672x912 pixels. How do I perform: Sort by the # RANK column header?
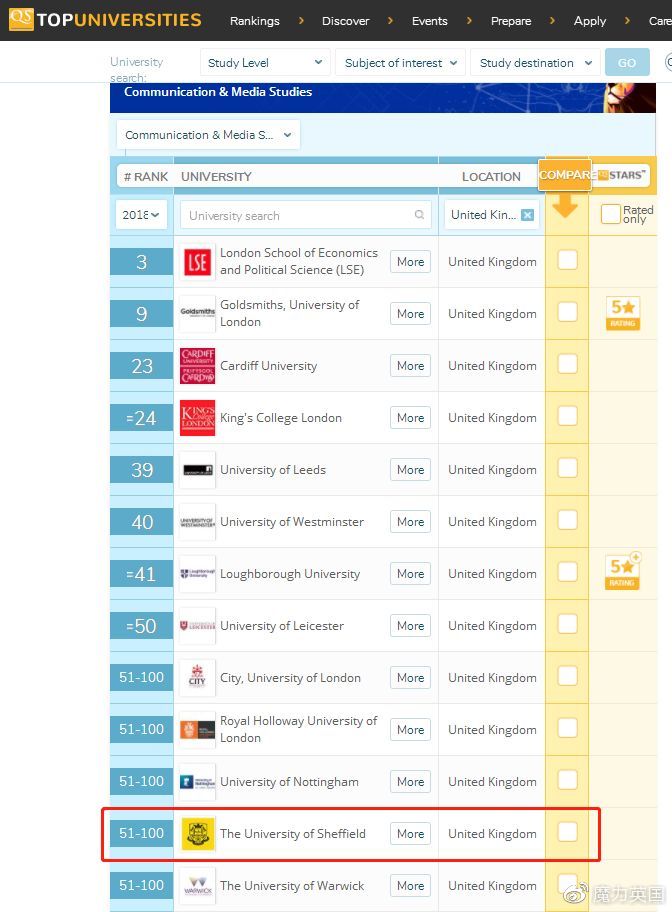click(x=145, y=176)
